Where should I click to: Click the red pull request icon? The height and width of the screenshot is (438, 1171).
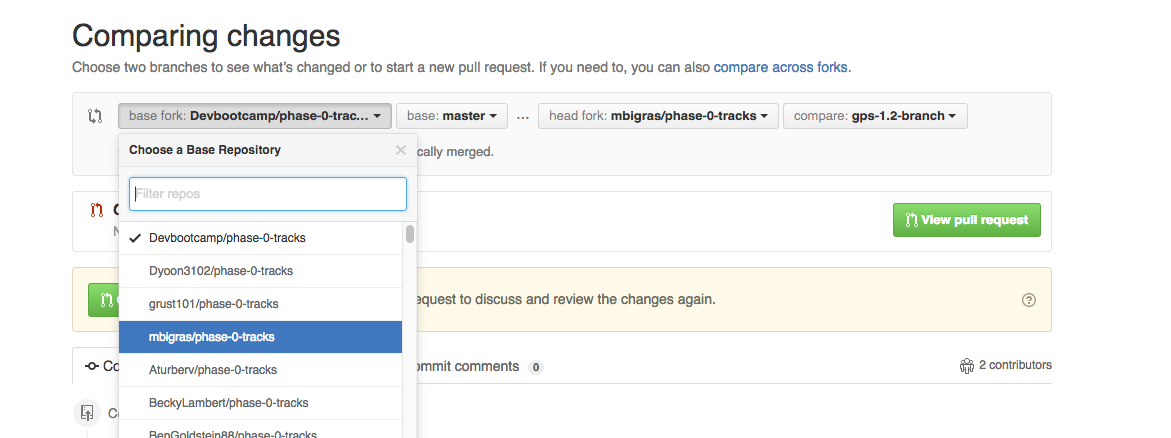[x=96, y=211]
